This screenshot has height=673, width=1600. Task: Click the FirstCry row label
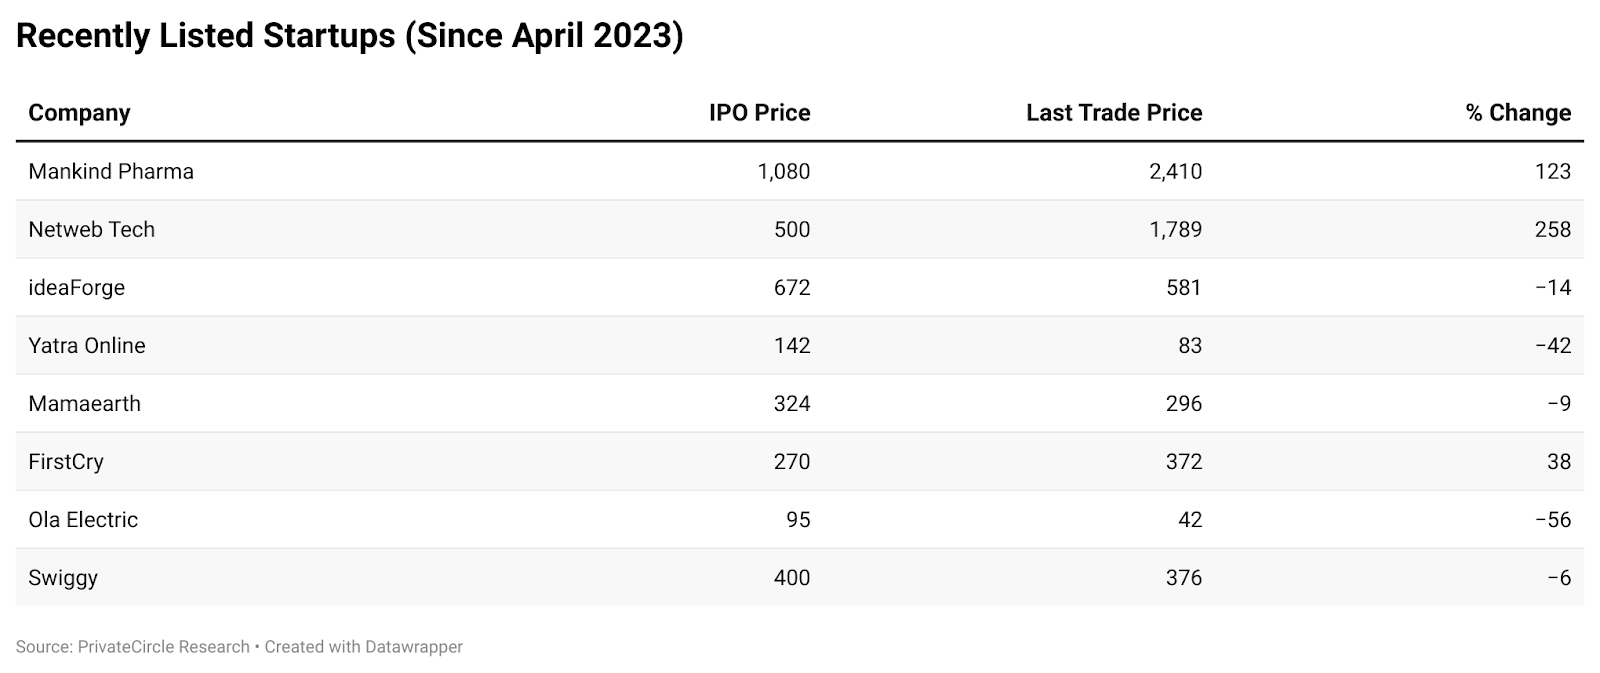pos(66,462)
